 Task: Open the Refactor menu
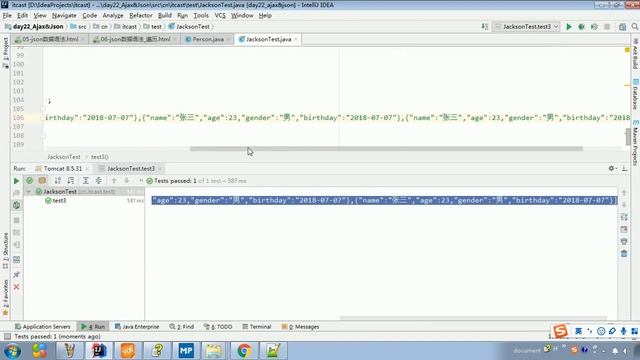point(140,16)
